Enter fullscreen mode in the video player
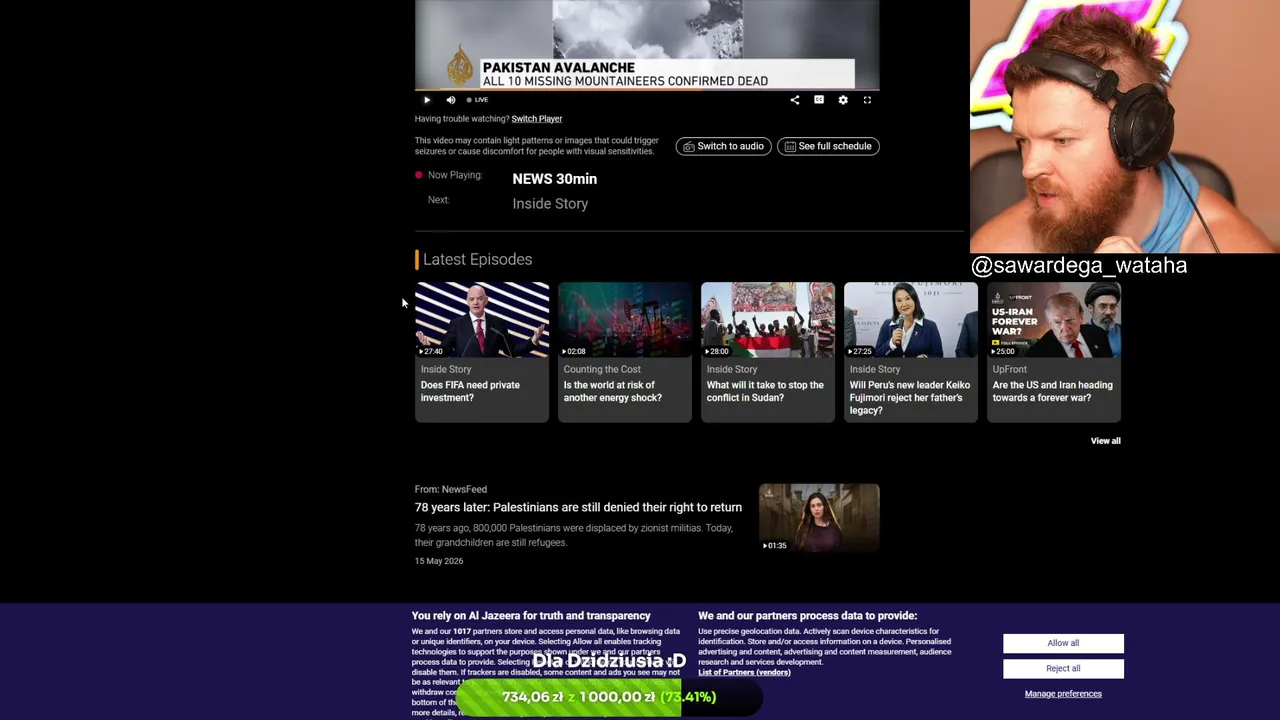The image size is (1280, 720). point(867,100)
